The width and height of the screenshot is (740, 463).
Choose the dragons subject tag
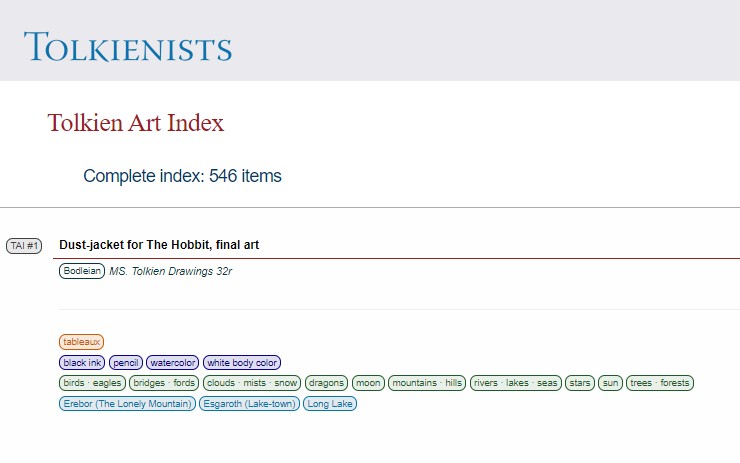[x=326, y=383]
